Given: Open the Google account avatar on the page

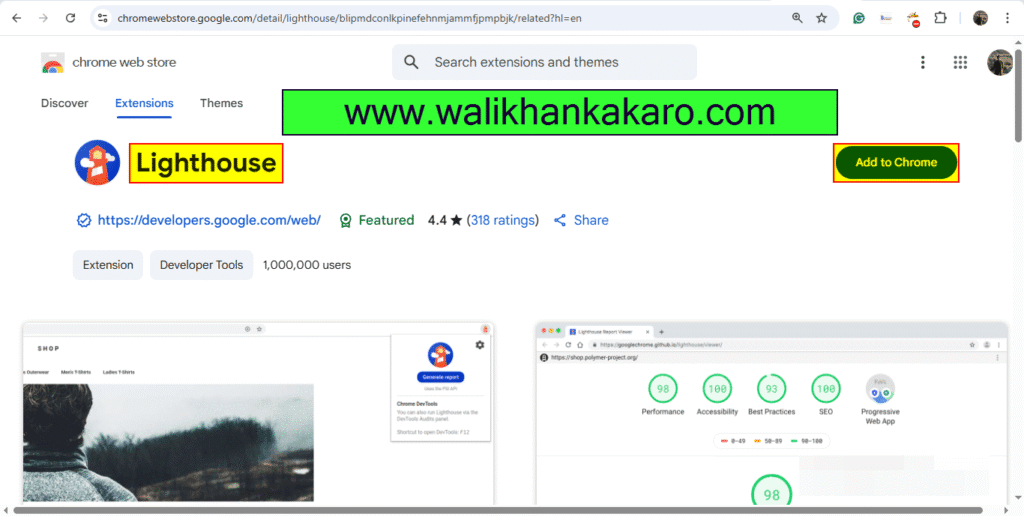Looking at the screenshot, I should point(999,63).
